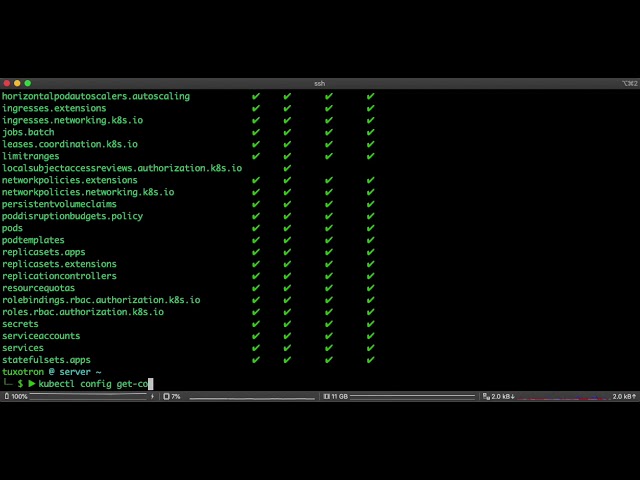
Task: Close the ssh terminal window
Action: [7, 83]
